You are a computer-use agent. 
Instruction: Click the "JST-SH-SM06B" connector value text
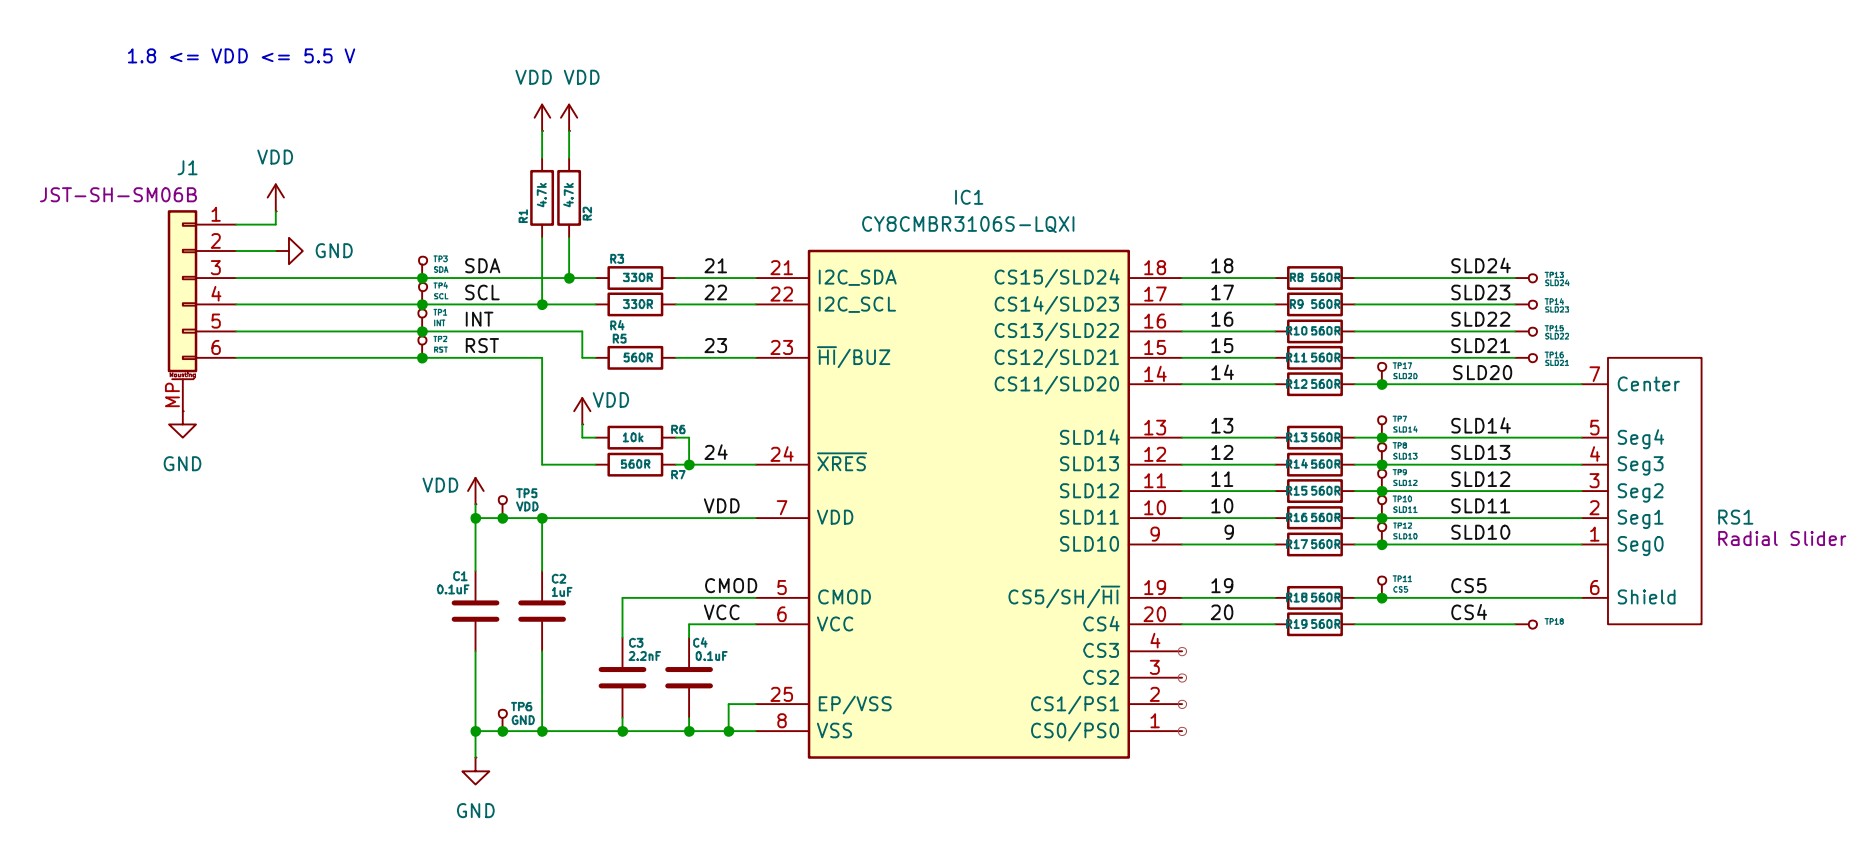[118, 195]
